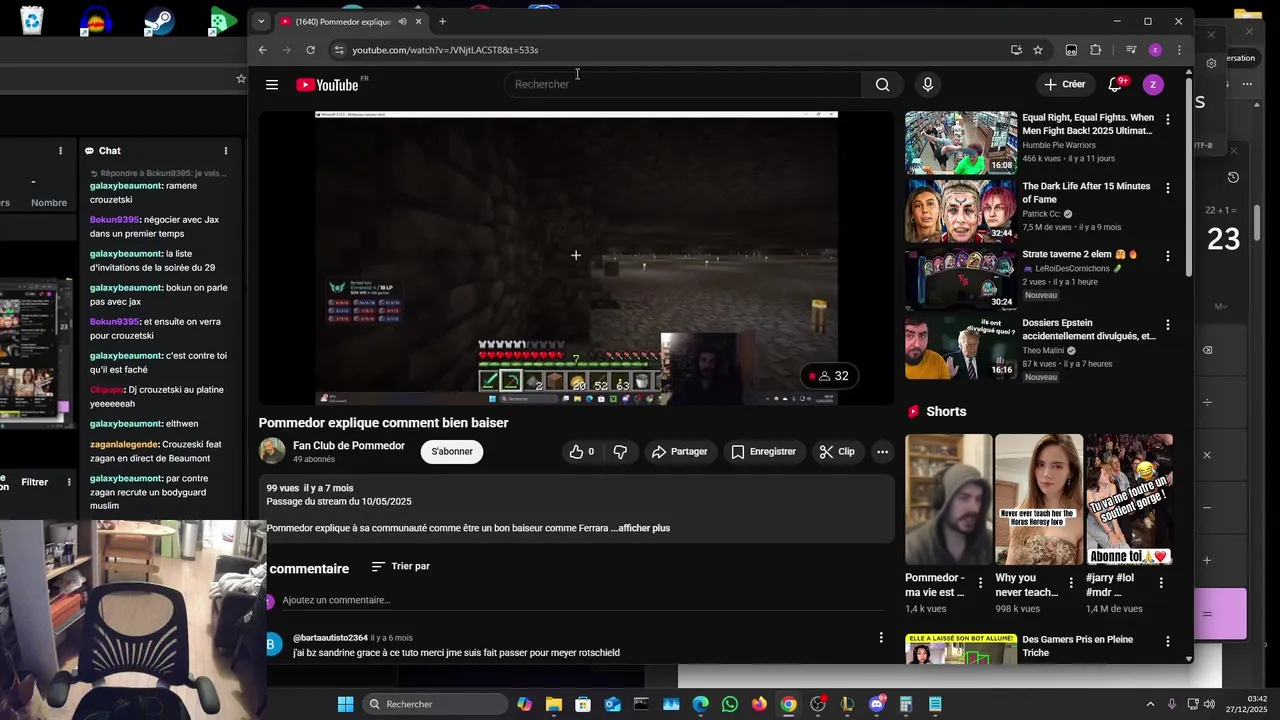Open options for the #jarry #lol short

point(1161,583)
